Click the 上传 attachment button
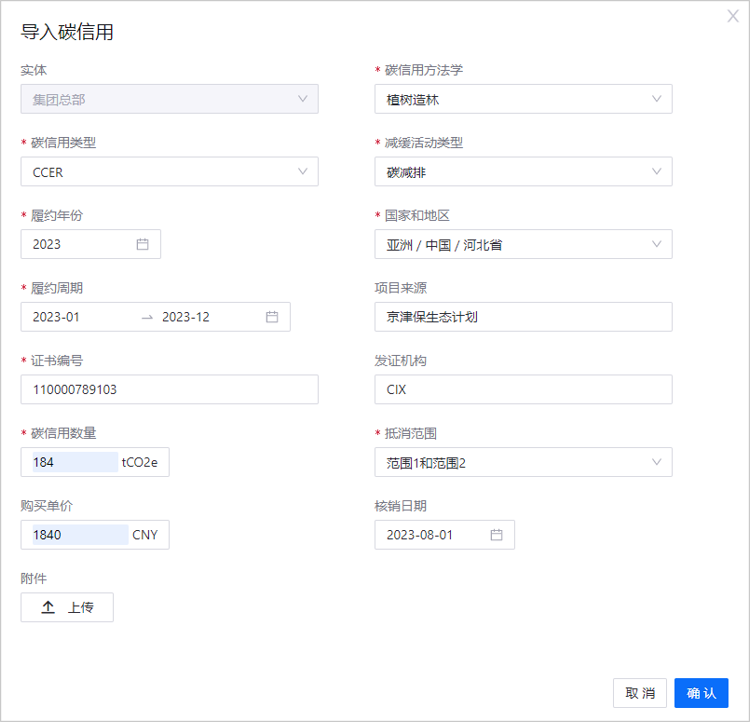Viewport: 750px width, 722px height. (67, 607)
